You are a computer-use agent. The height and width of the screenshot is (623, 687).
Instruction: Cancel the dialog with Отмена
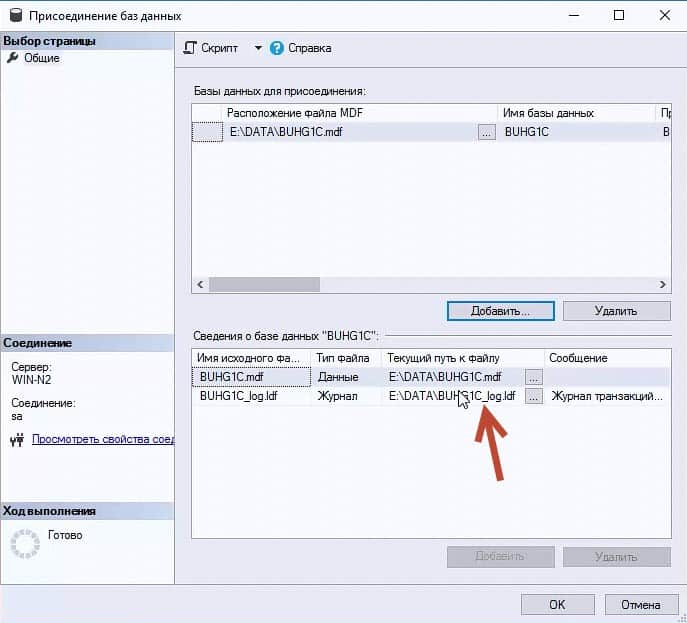pyautogui.click(x=640, y=604)
